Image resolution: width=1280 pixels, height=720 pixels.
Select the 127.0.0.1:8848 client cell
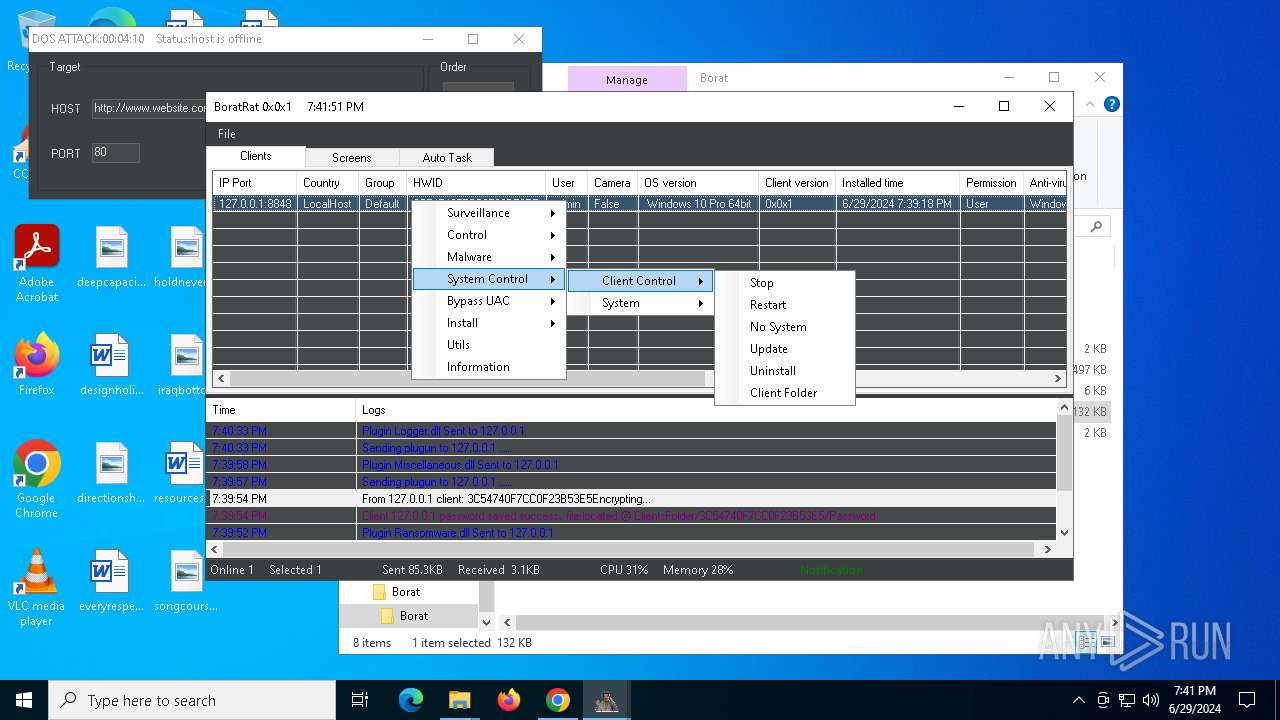(254, 204)
